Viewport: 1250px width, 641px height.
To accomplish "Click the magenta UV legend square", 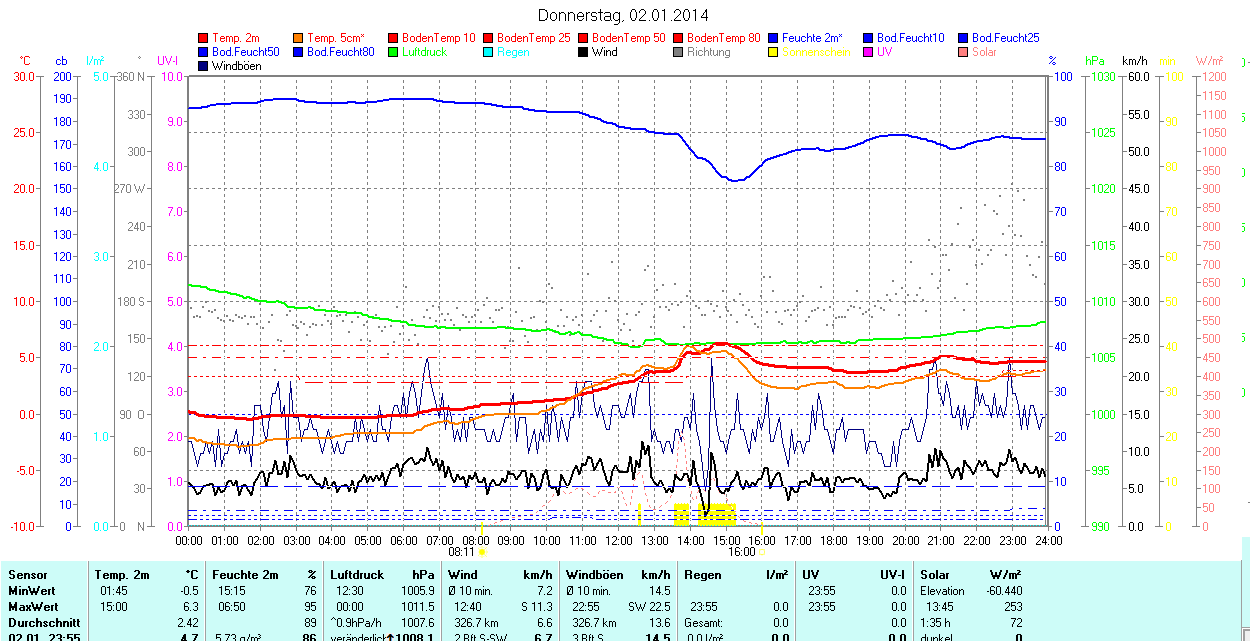I will tap(868, 52).
